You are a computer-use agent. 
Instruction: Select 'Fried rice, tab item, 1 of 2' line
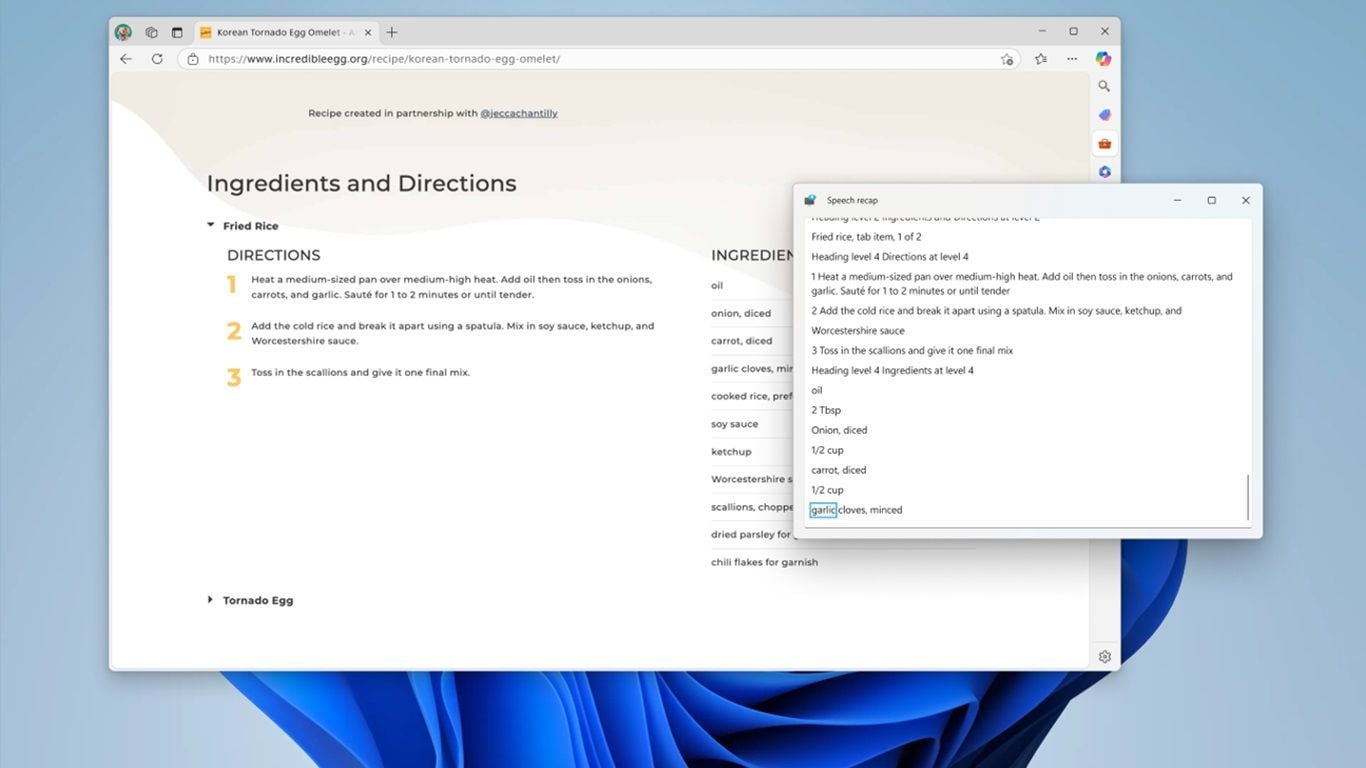(866, 237)
